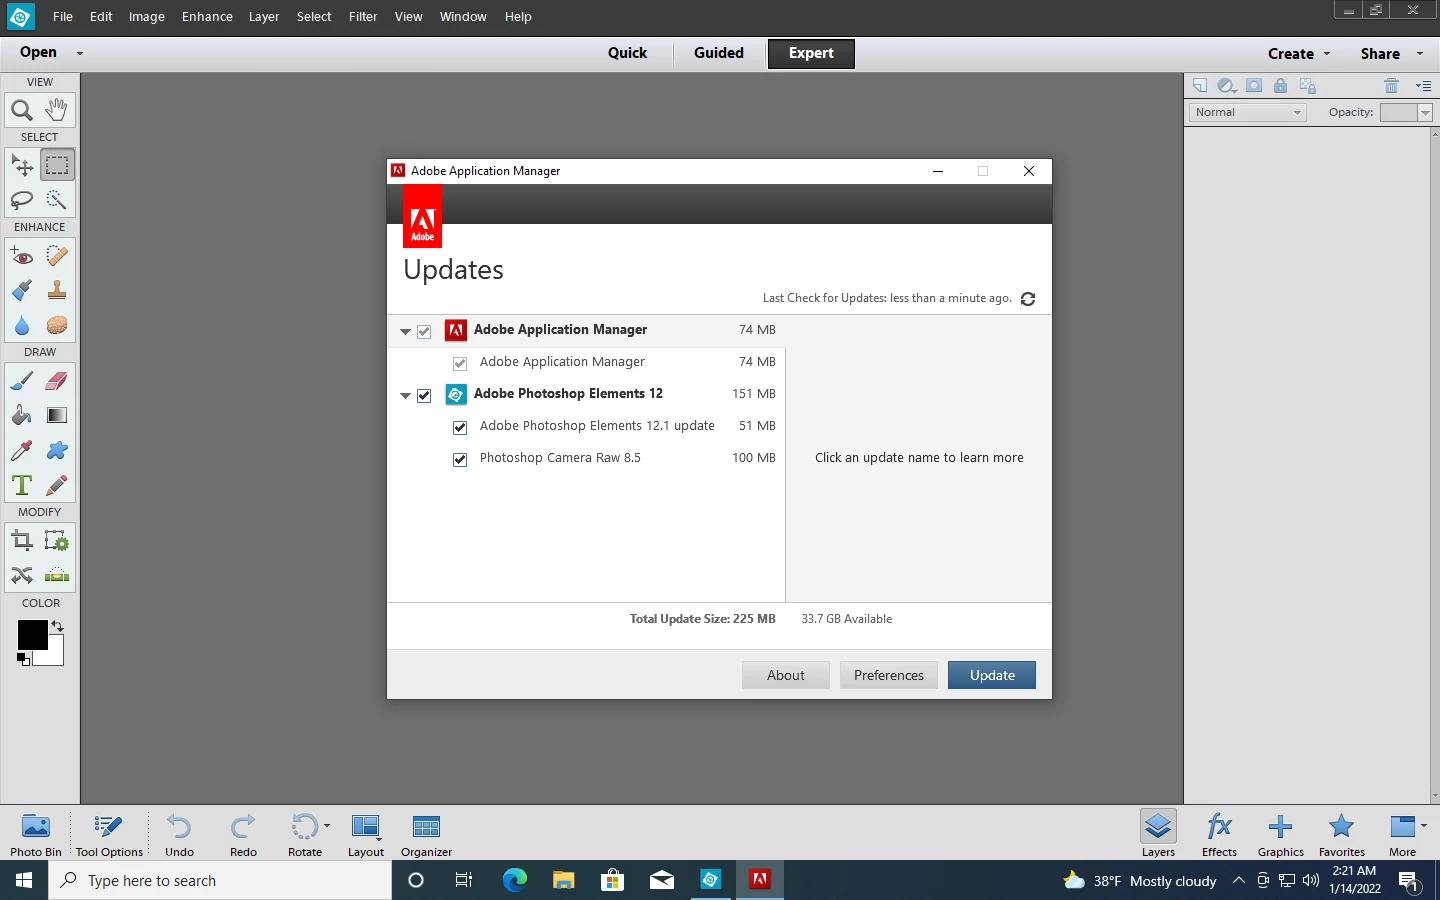Click the white background color swatch
Screen dimensions: 1440x900
53,655
